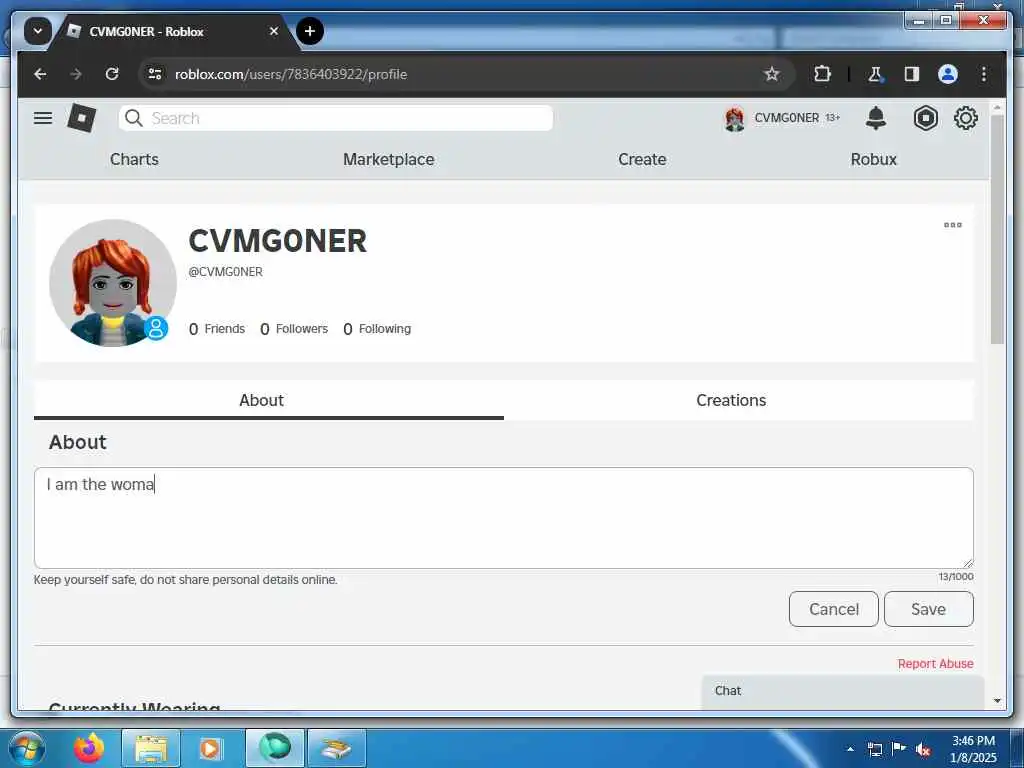Open the file explorer taskbar icon
The image size is (1024, 768).
151,748
